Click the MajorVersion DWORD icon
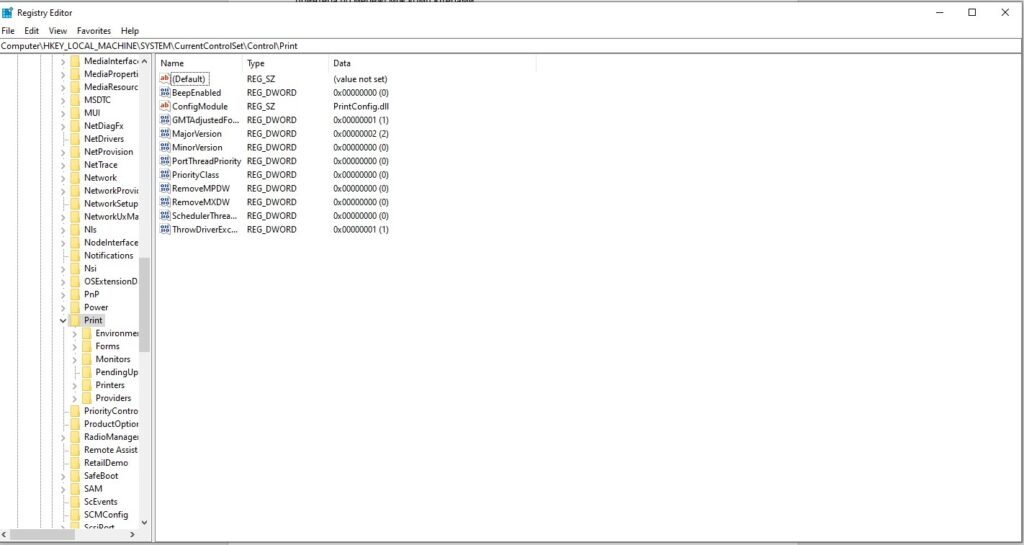The height and width of the screenshot is (545, 1024). (x=165, y=134)
